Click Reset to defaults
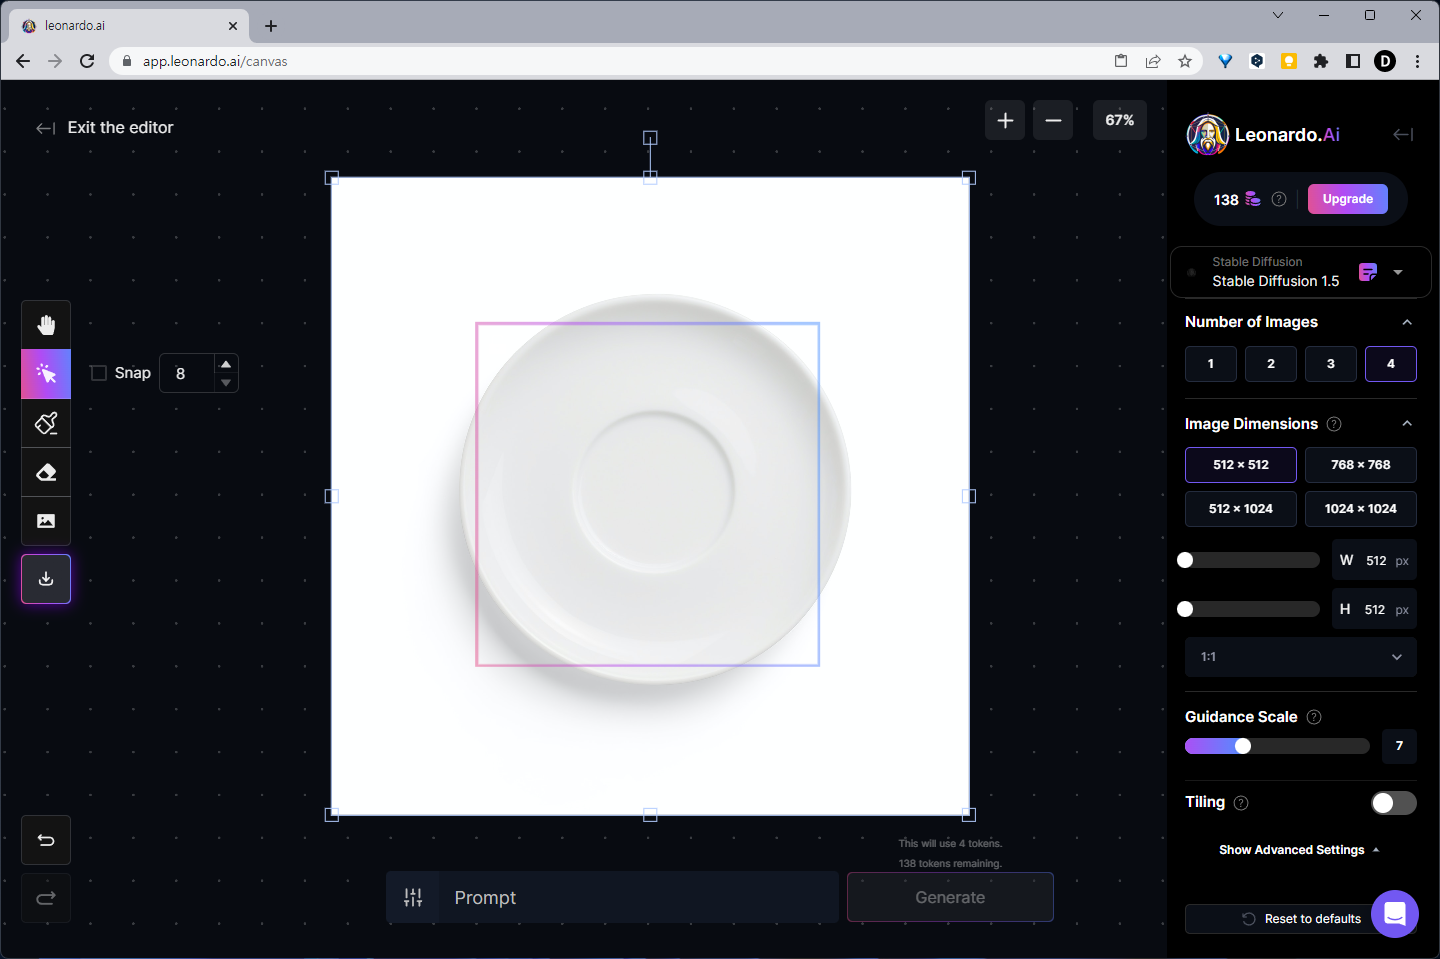The height and width of the screenshot is (959, 1440). [x=1301, y=919]
